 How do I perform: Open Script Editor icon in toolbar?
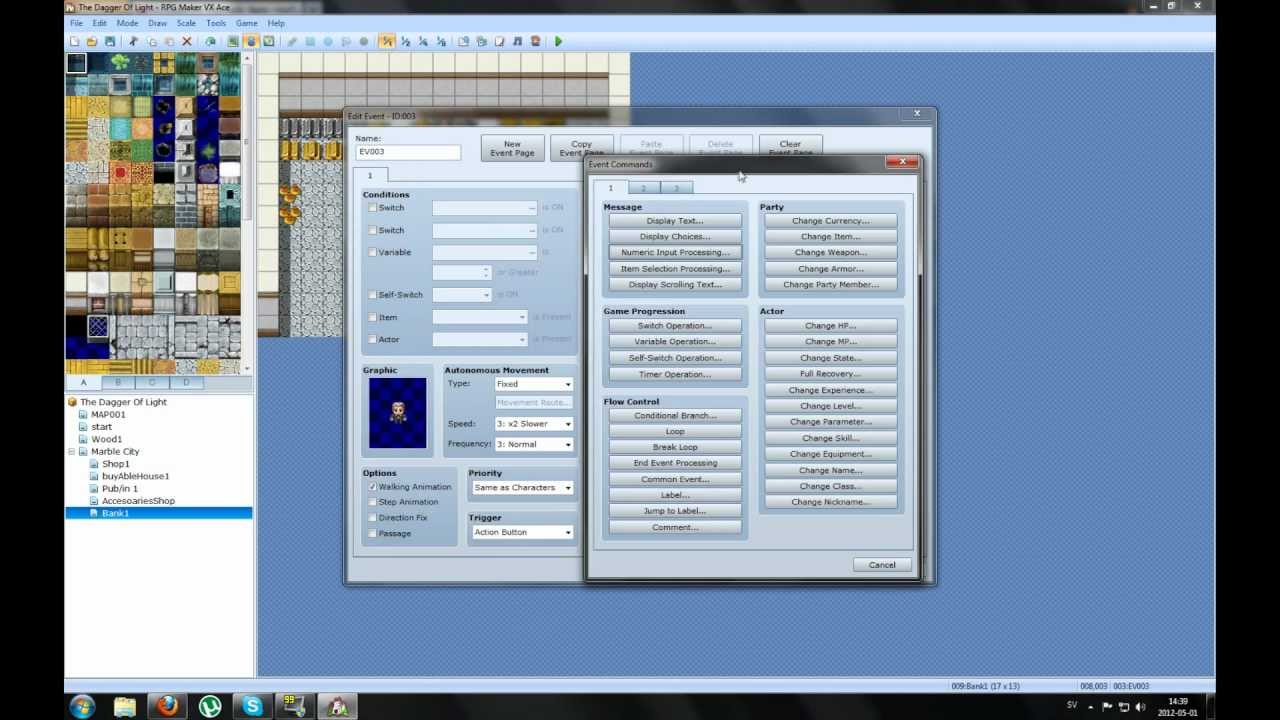(x=499, y=41)
